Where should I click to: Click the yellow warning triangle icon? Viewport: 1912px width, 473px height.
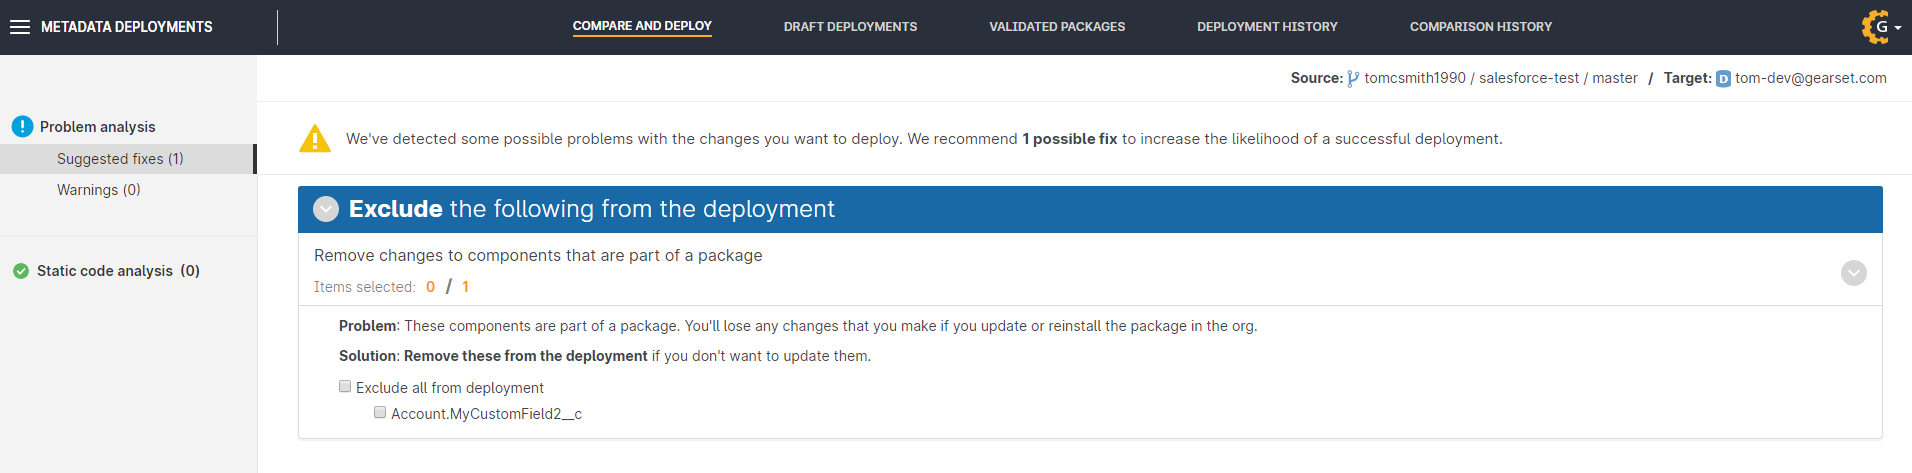[x=315, y=139]
